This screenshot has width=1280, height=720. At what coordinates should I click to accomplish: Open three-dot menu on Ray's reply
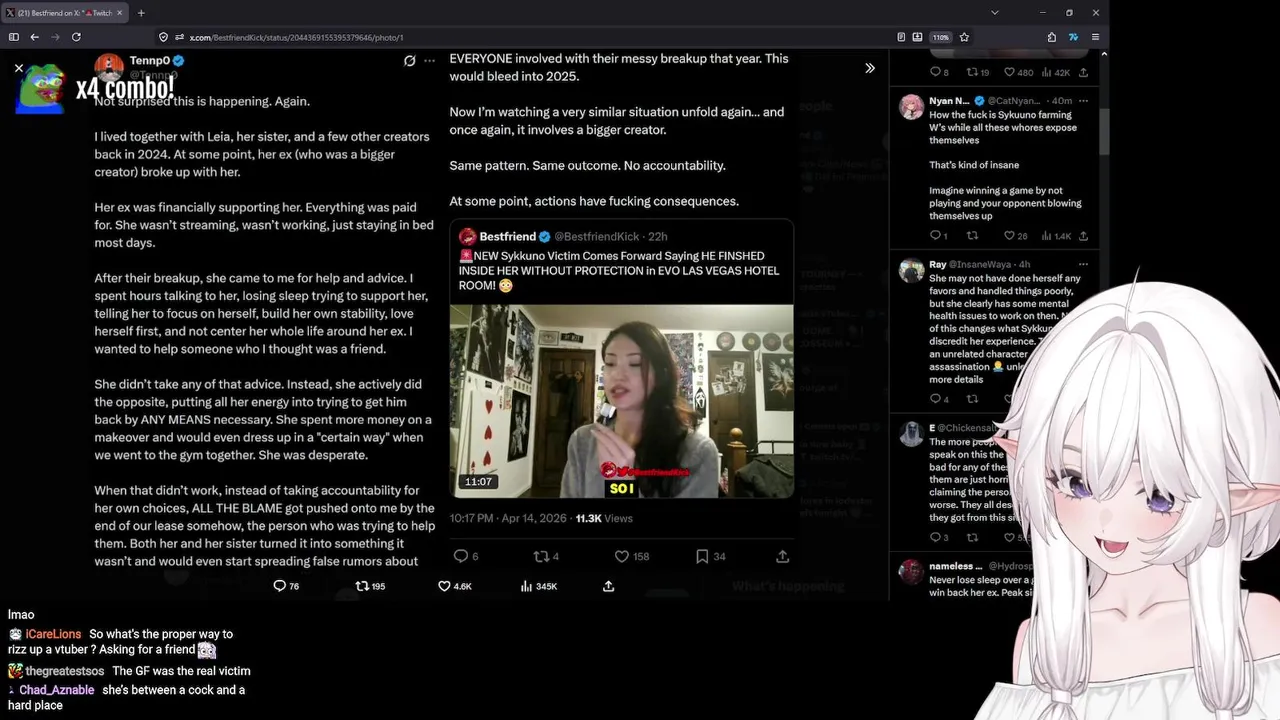[x=1083, y=264]
